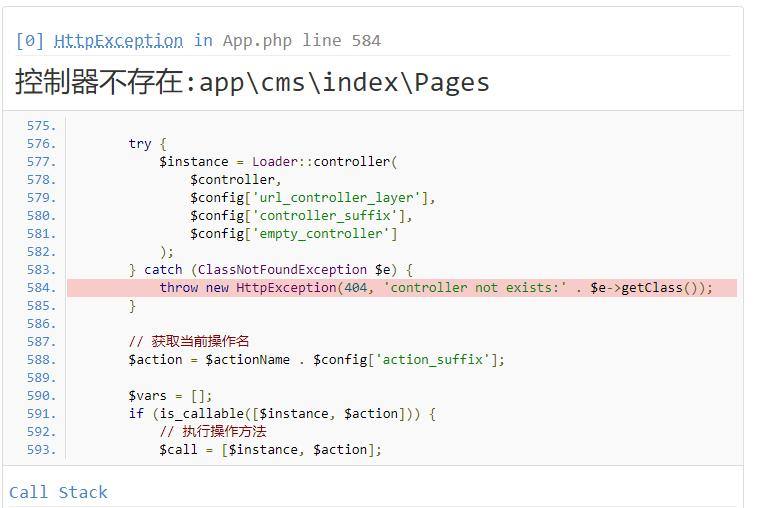Click the catch (ClassNotFoundException $e) line
Viewport: 761px width, 508px height.
pyautogui.click(x=270, y=270)
